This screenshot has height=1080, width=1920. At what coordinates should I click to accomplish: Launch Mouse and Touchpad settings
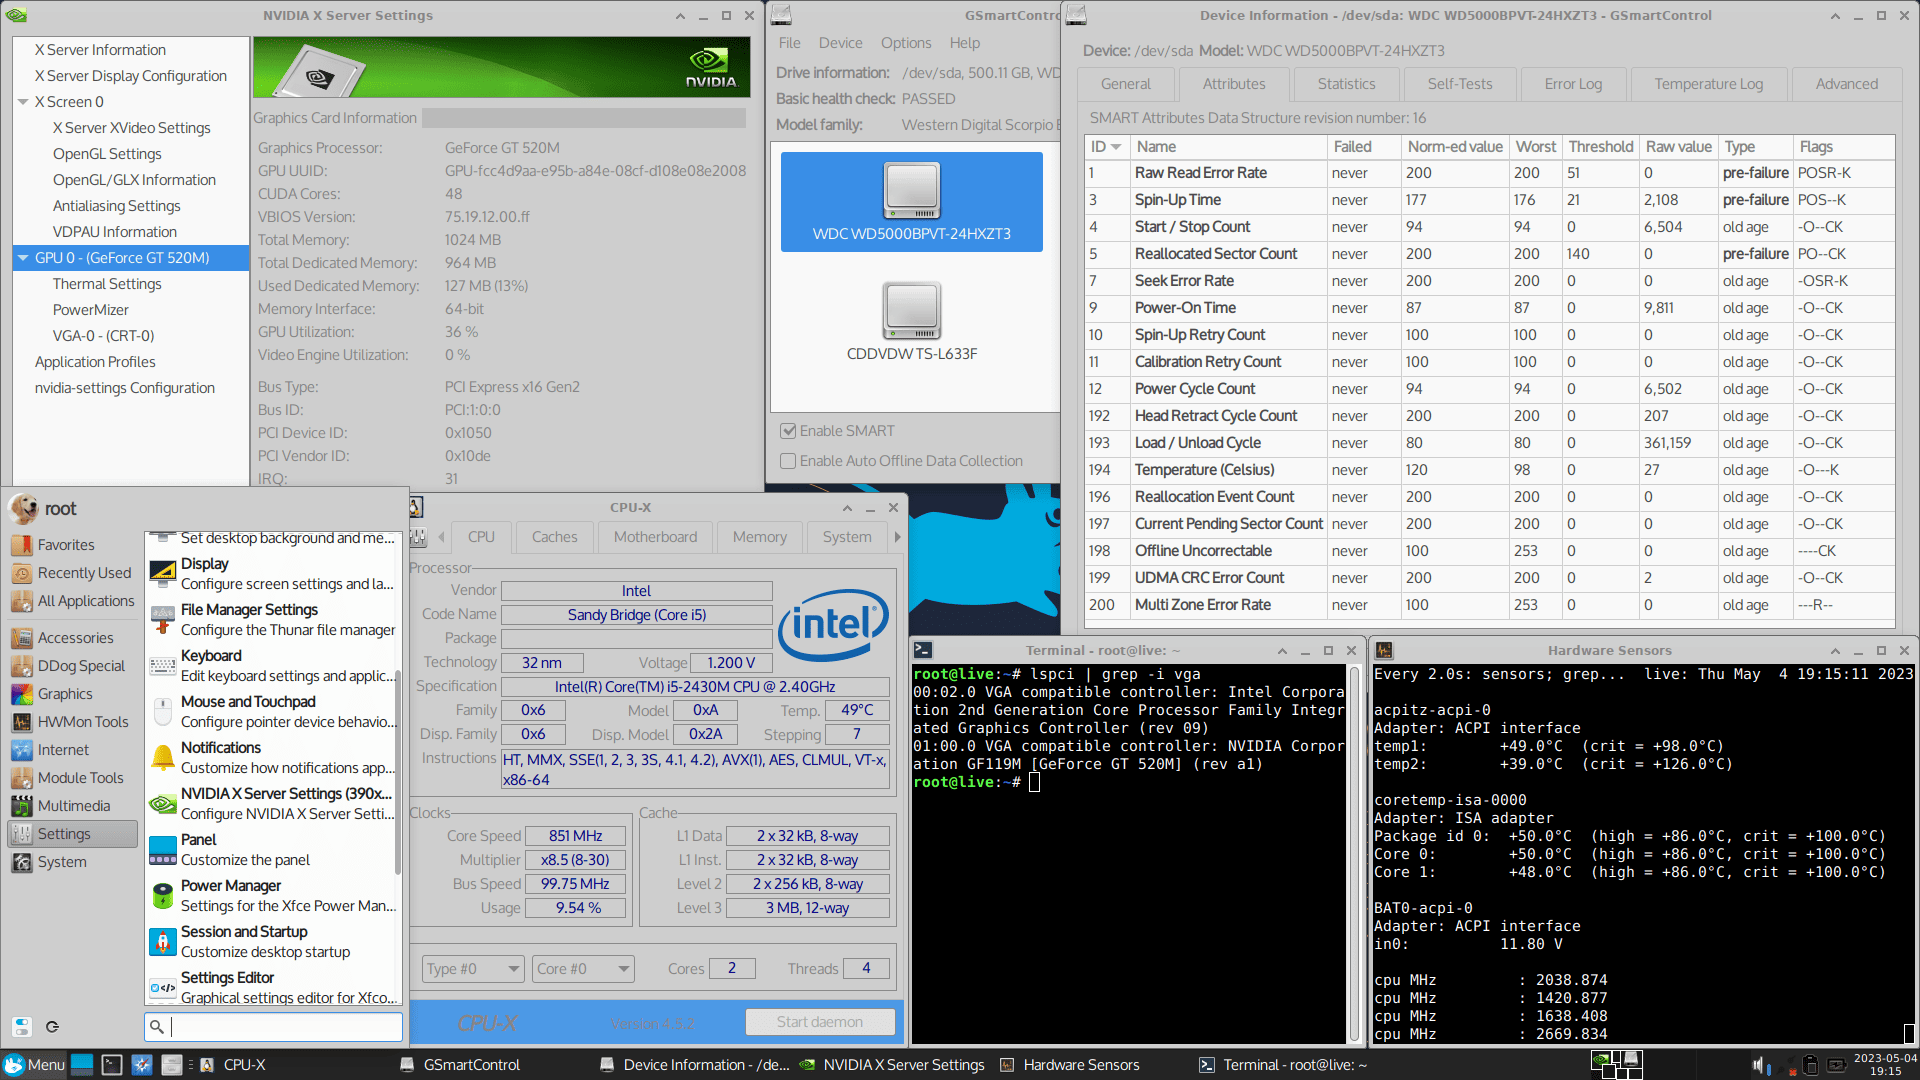point(272,712)
